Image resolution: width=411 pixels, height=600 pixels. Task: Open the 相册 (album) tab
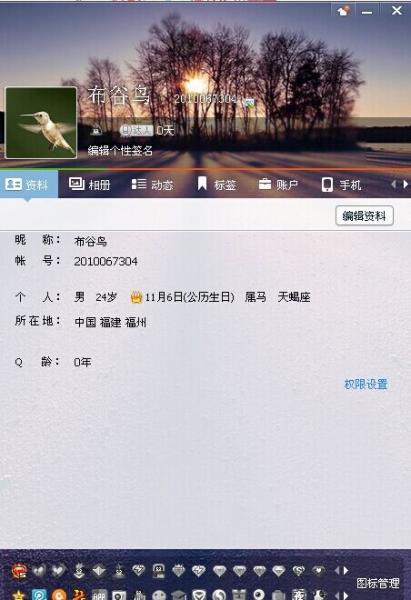(x=90, y=185)
